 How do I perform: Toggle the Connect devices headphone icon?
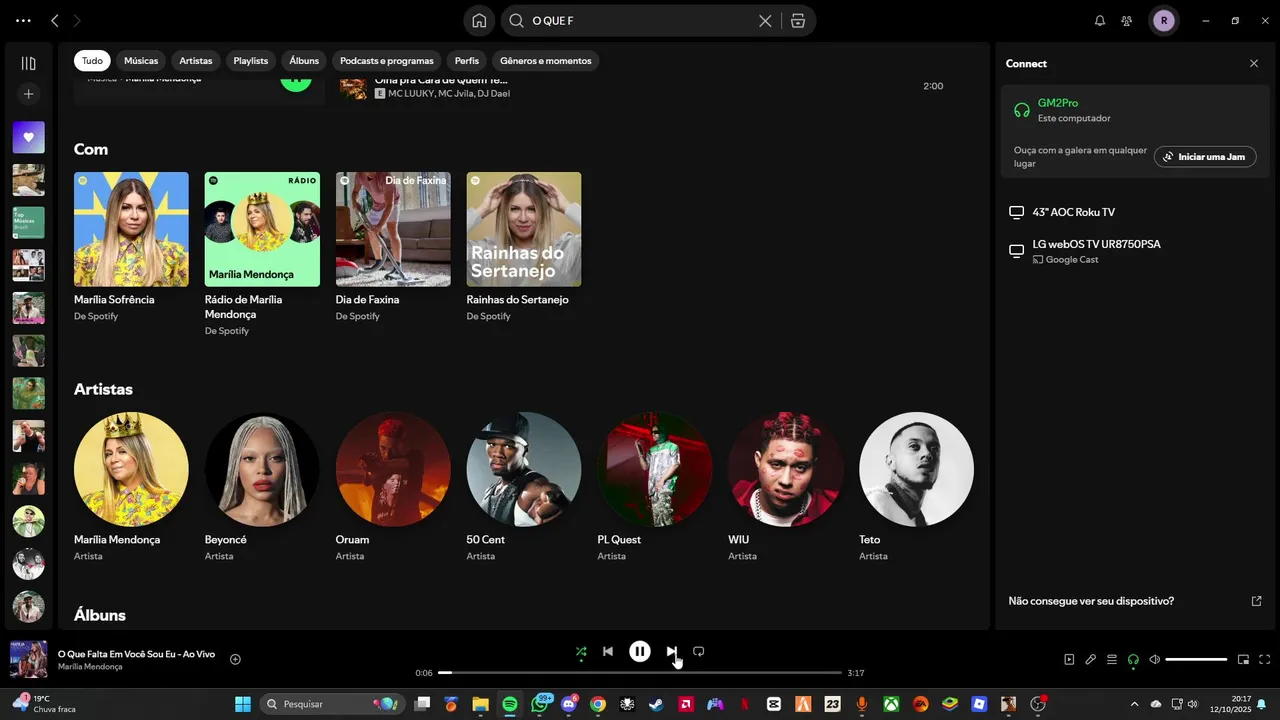[1133, 660]
